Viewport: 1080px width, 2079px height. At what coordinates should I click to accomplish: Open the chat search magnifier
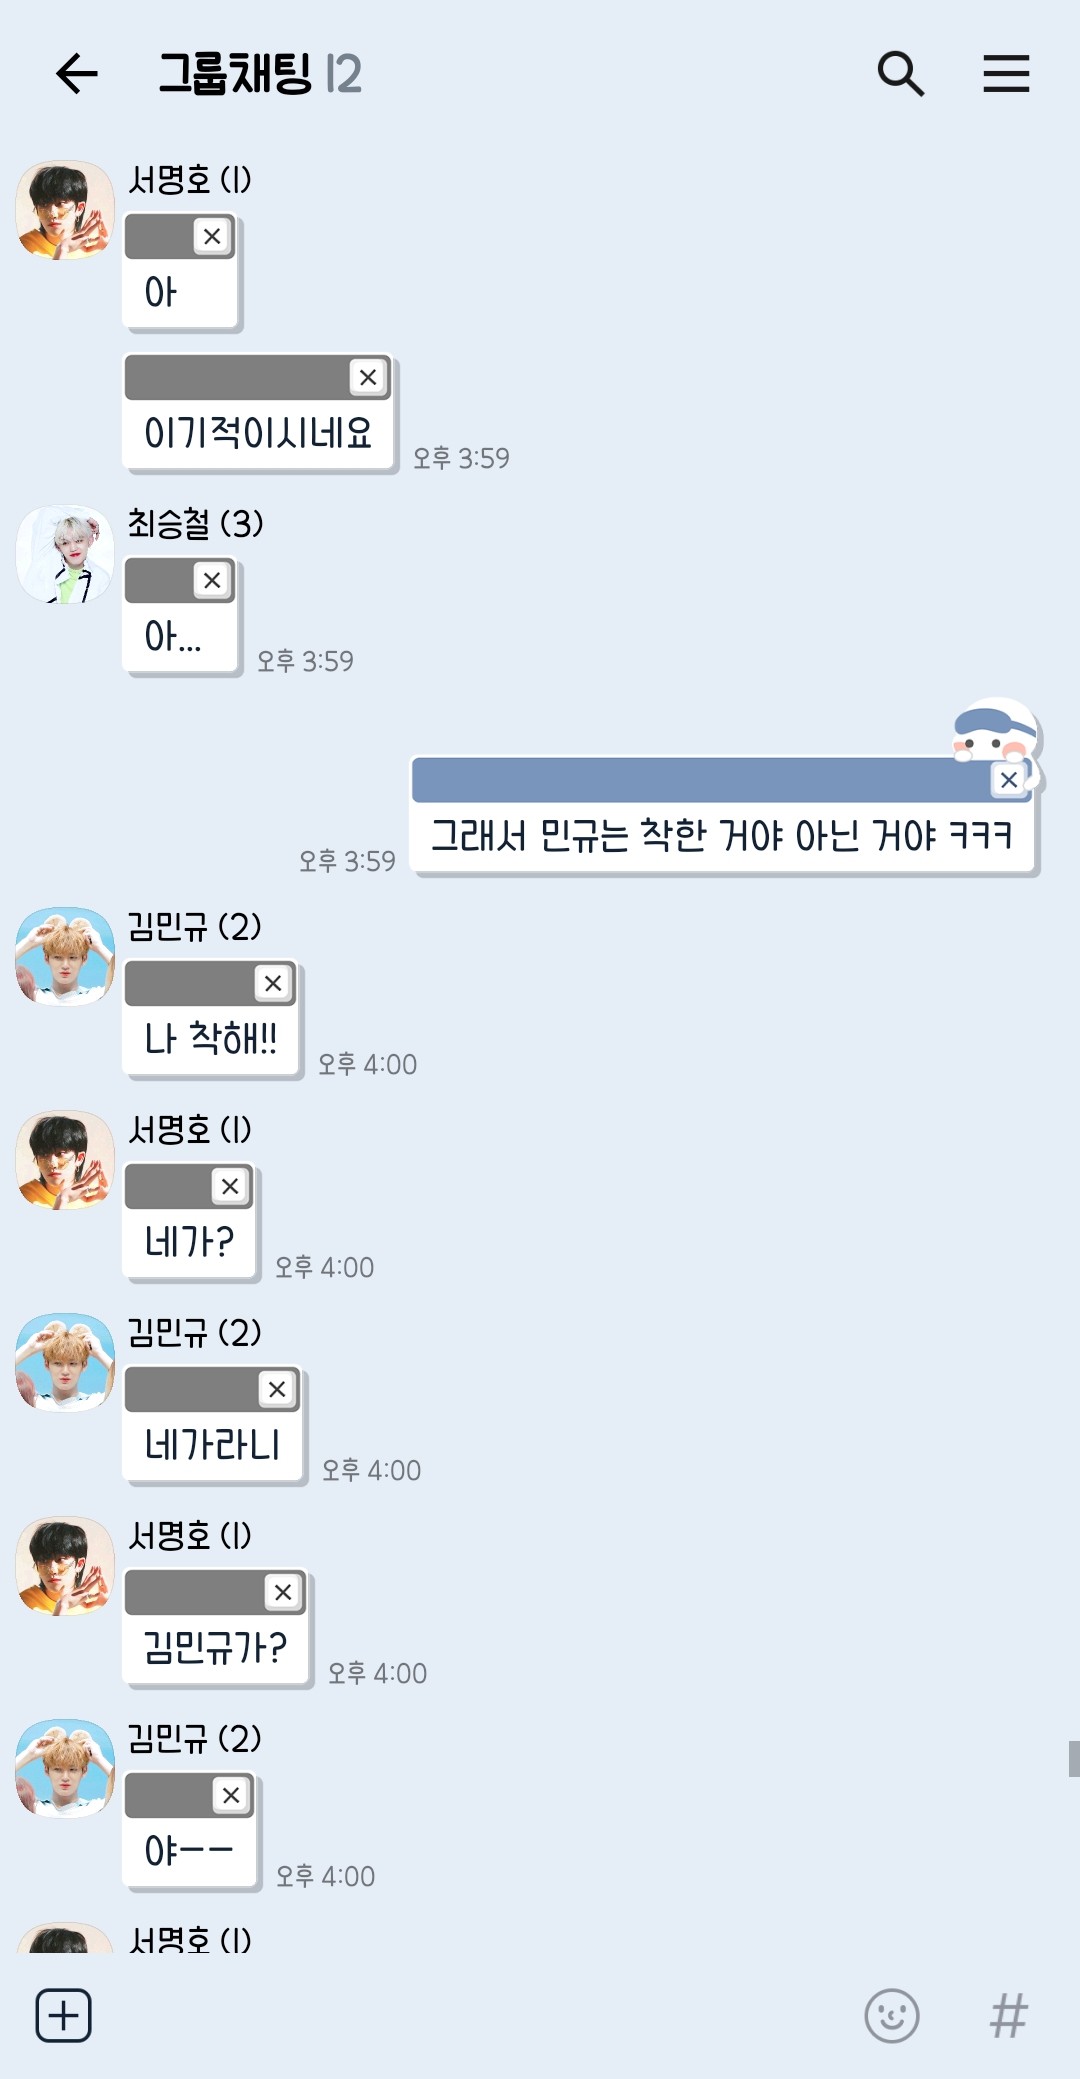(x=900, y=74)
